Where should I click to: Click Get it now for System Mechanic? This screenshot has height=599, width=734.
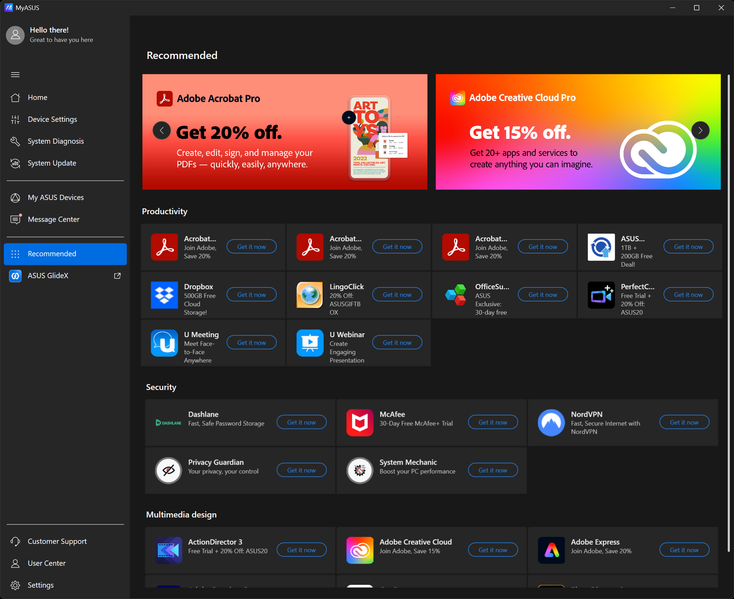click(493, 470)
